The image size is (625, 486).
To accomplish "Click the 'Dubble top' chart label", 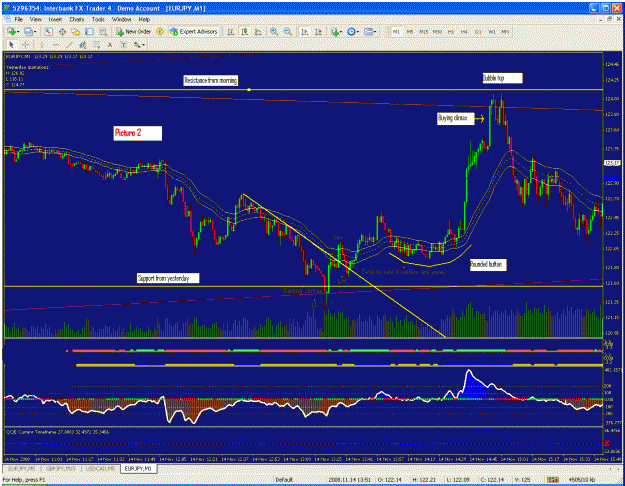I will [x=502, y=78].
